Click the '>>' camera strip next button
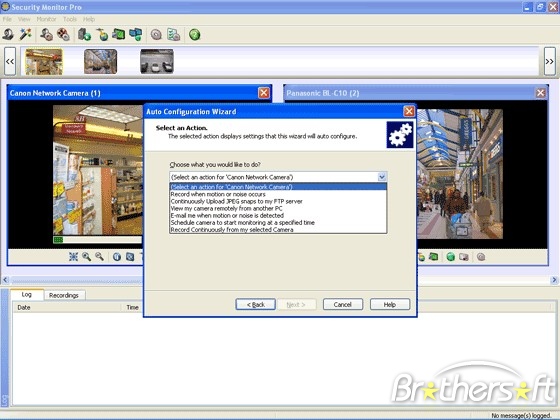This screenshot has height=420, width=560. click(550, 61)
